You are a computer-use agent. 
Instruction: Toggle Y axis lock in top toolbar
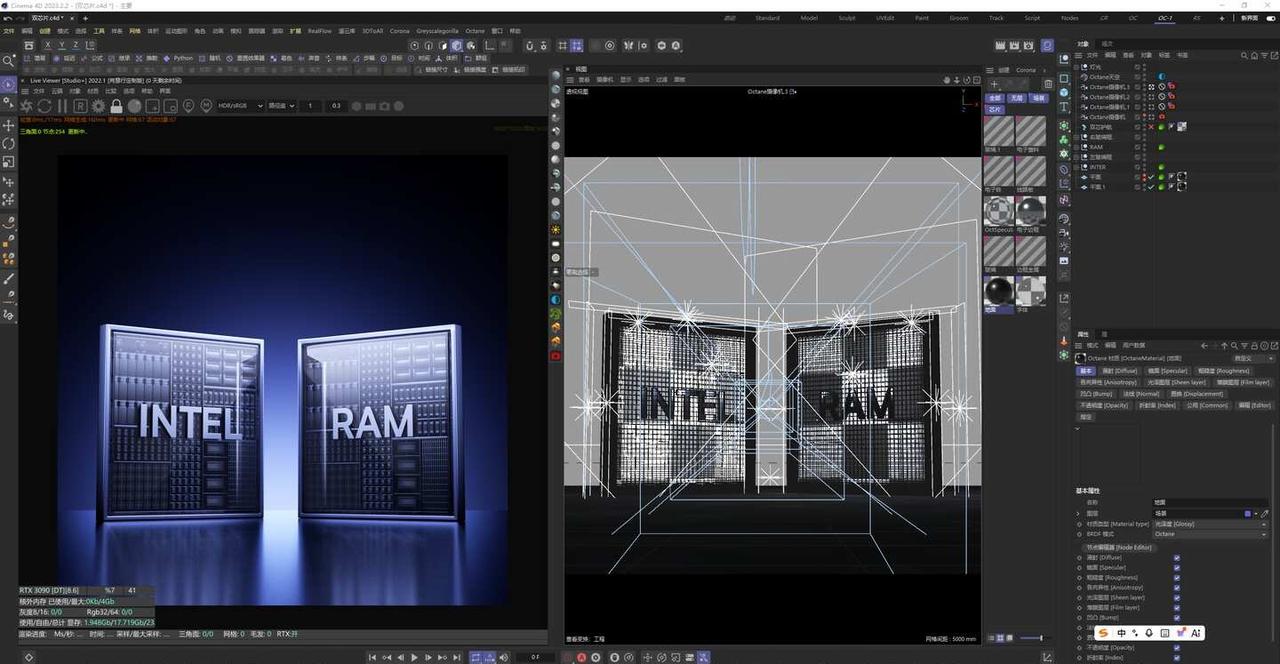(62, 45)
